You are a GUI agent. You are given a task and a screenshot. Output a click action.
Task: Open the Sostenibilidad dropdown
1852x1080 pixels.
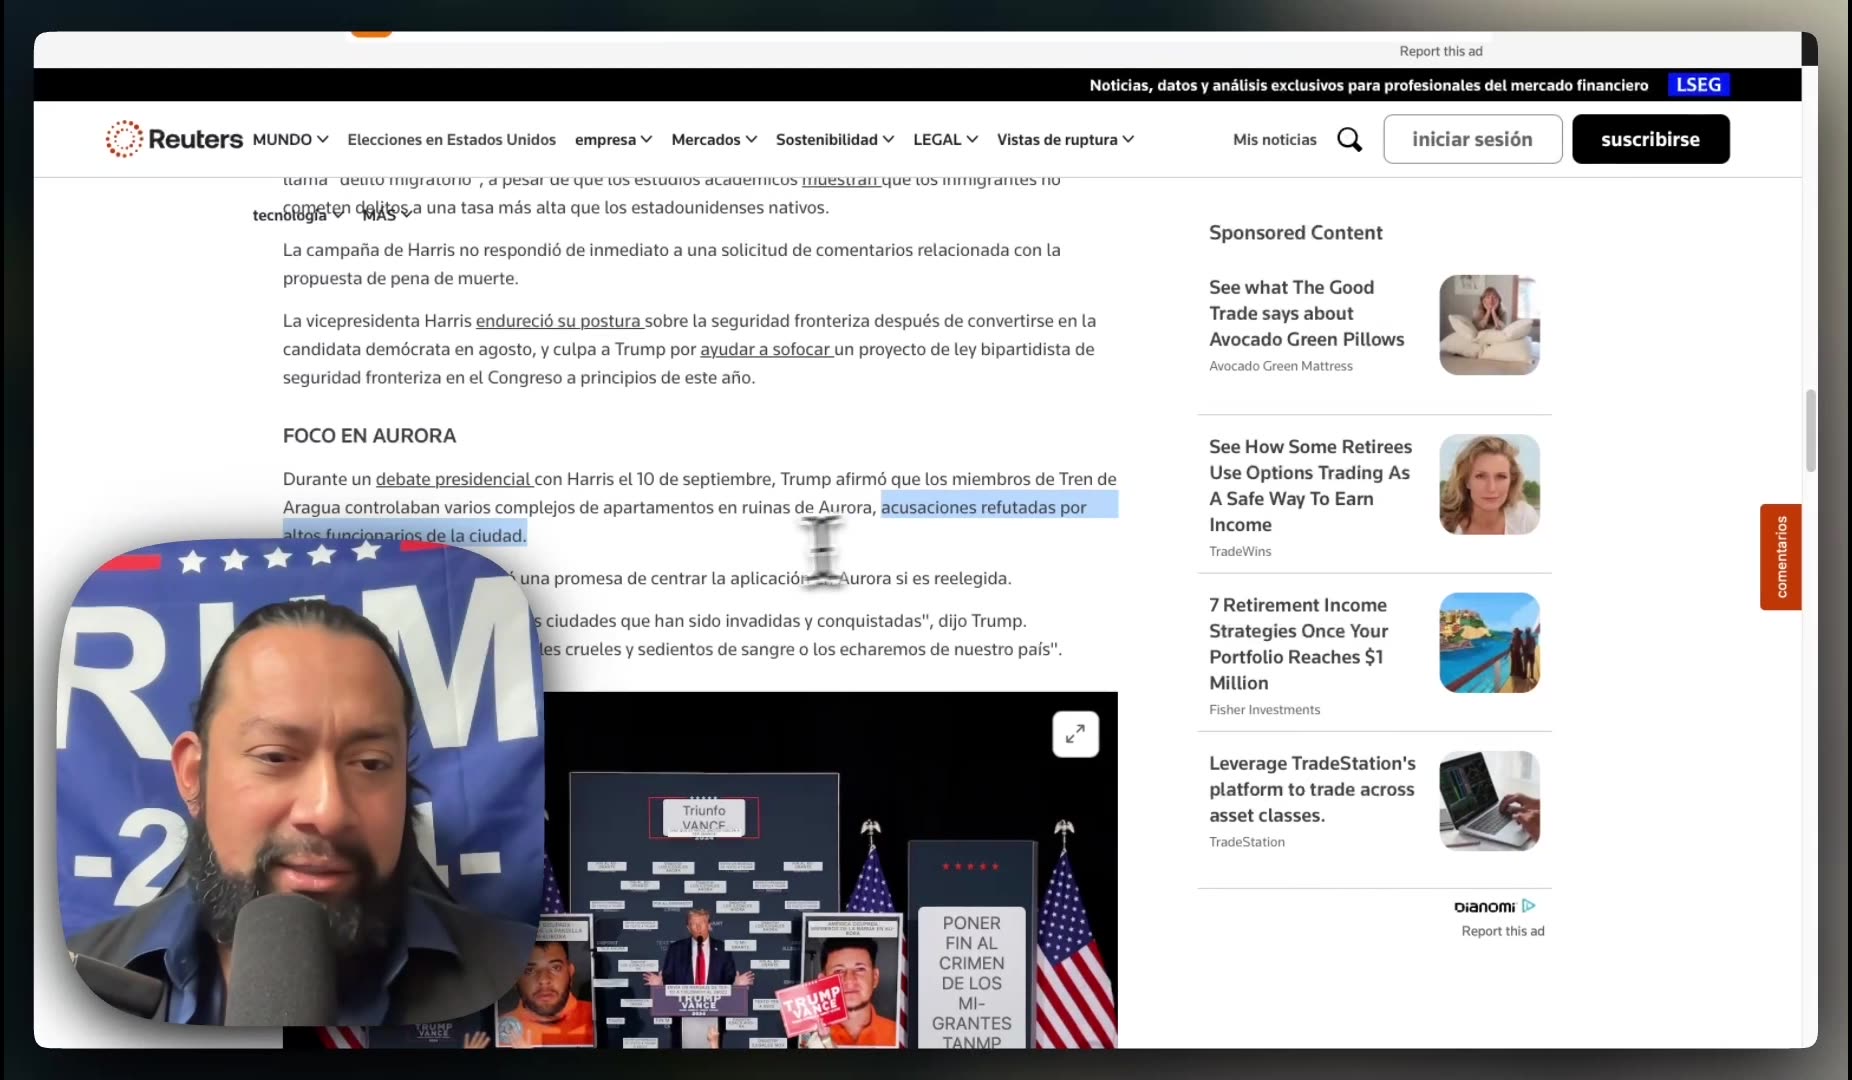pyautogui.click(x=835, y=139)
